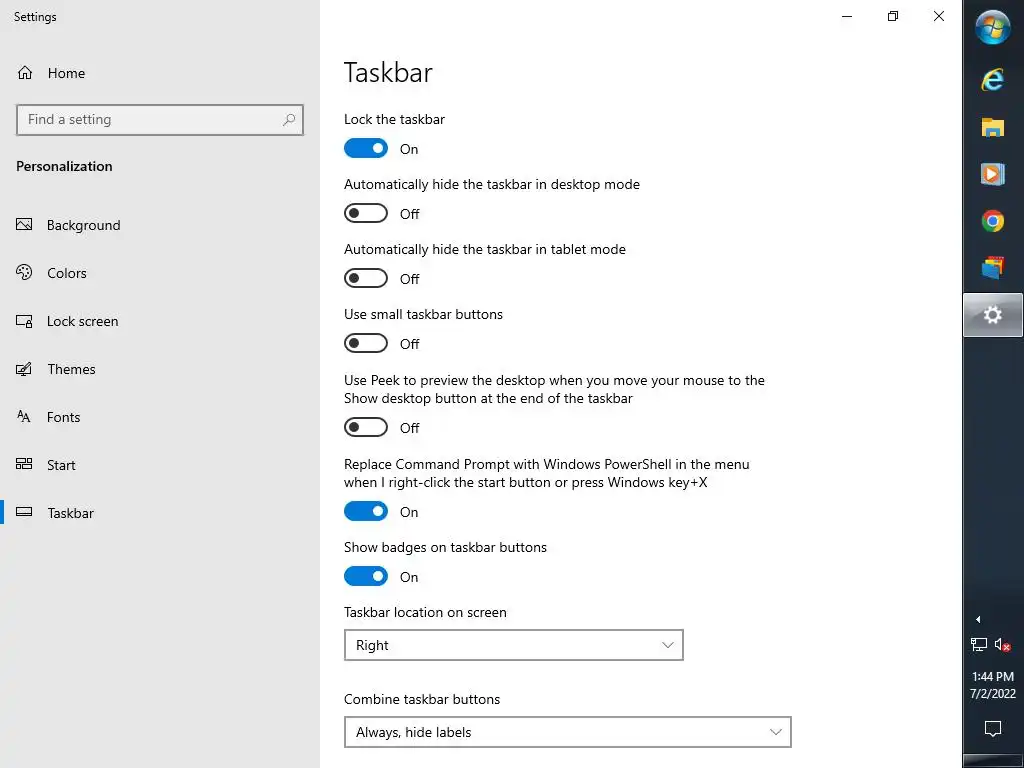Click the Find a setting search box
The width and height of the screenshot is (1024, 768).
click(x=150, y=120)
